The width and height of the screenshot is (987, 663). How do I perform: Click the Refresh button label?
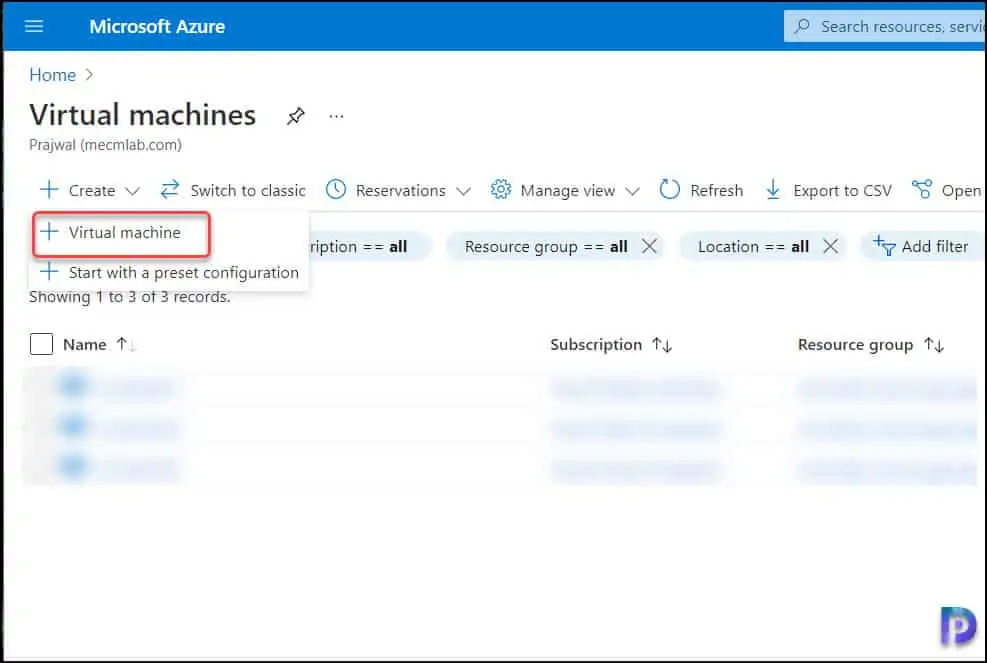pos(716,190)
